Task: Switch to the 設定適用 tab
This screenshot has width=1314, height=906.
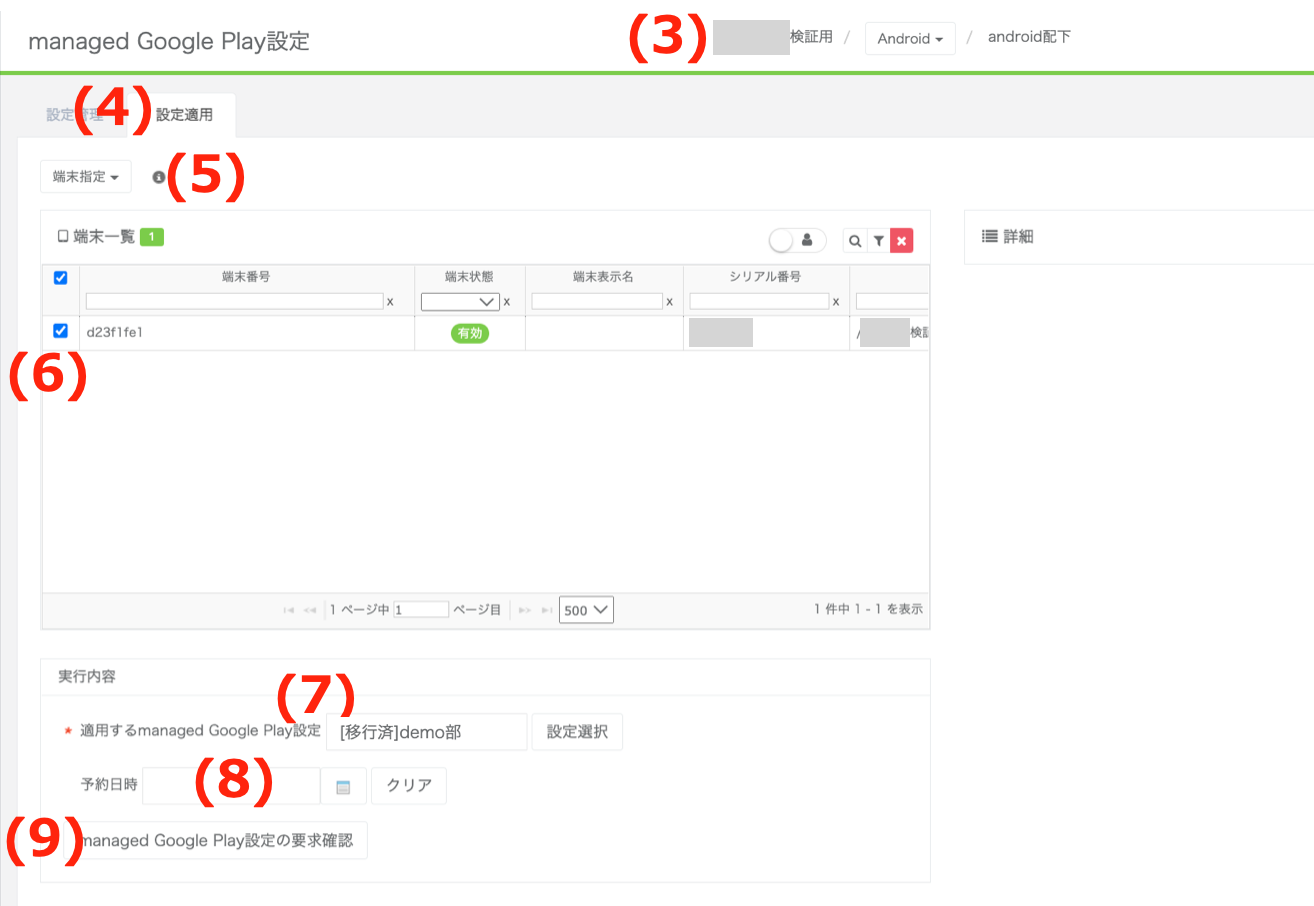Action: click(184, 115)
